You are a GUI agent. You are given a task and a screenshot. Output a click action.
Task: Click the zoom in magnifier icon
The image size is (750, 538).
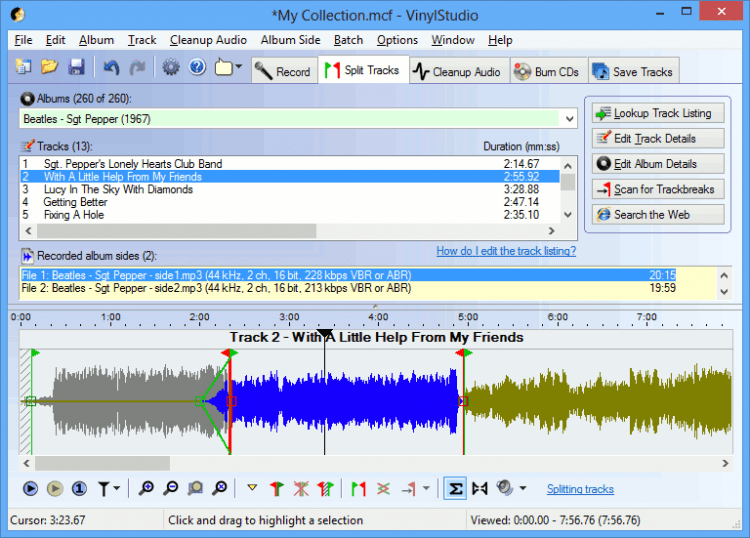(146, 489)
